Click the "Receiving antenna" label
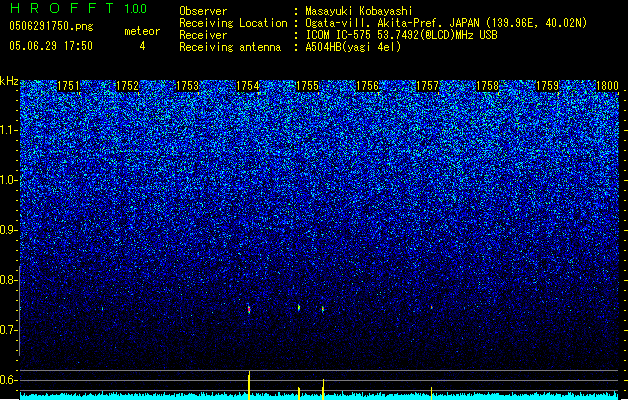This screenshot has height=400, width=629. [x=230, y=47]
